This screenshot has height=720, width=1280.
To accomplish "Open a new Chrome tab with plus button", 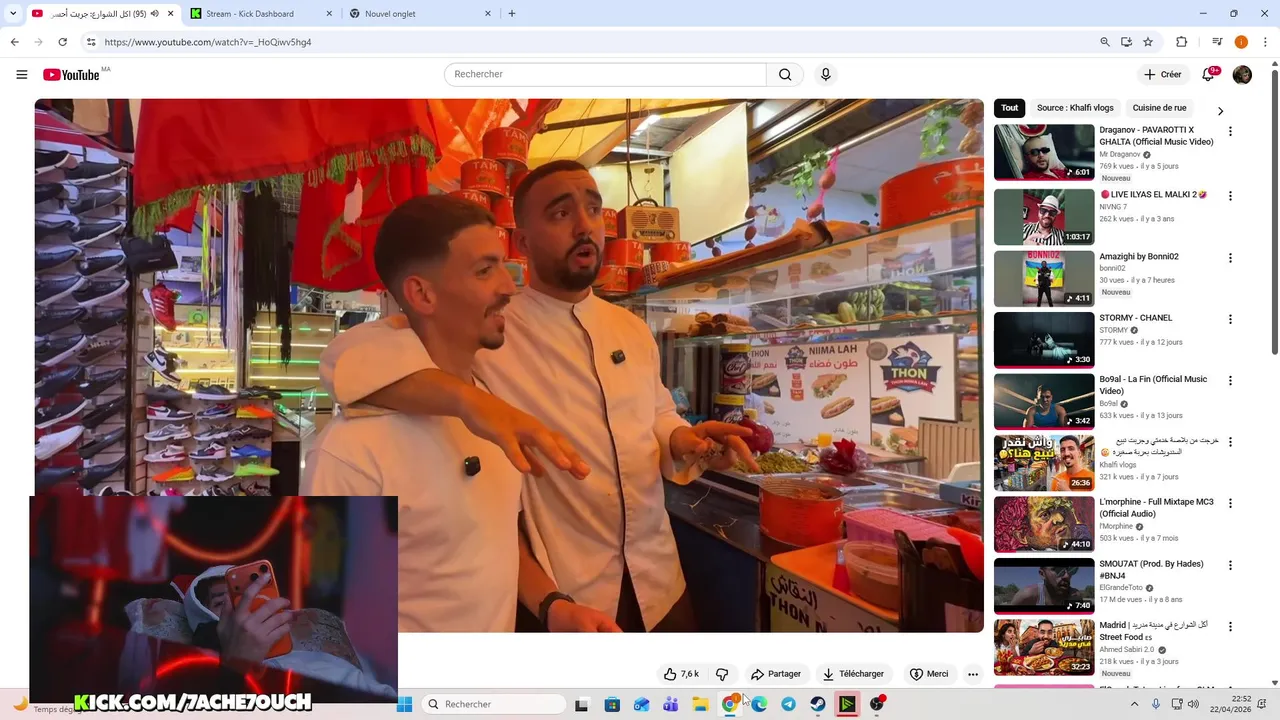I will coord(512,14).
